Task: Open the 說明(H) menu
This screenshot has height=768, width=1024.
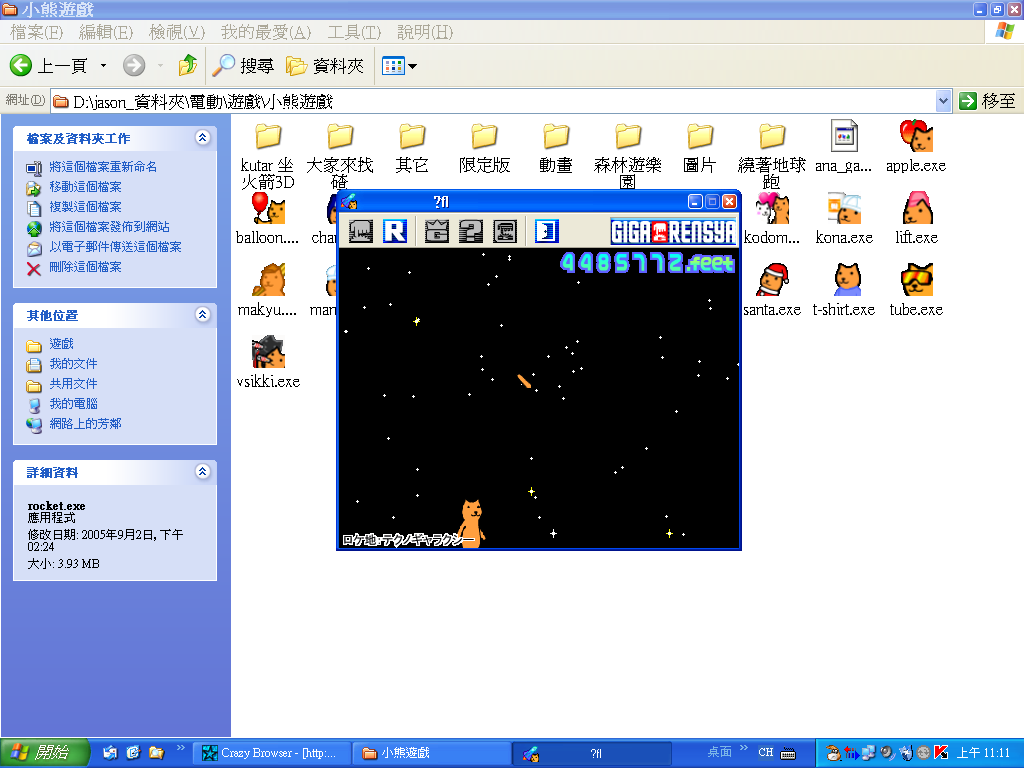Action: [x=424, y=32]
